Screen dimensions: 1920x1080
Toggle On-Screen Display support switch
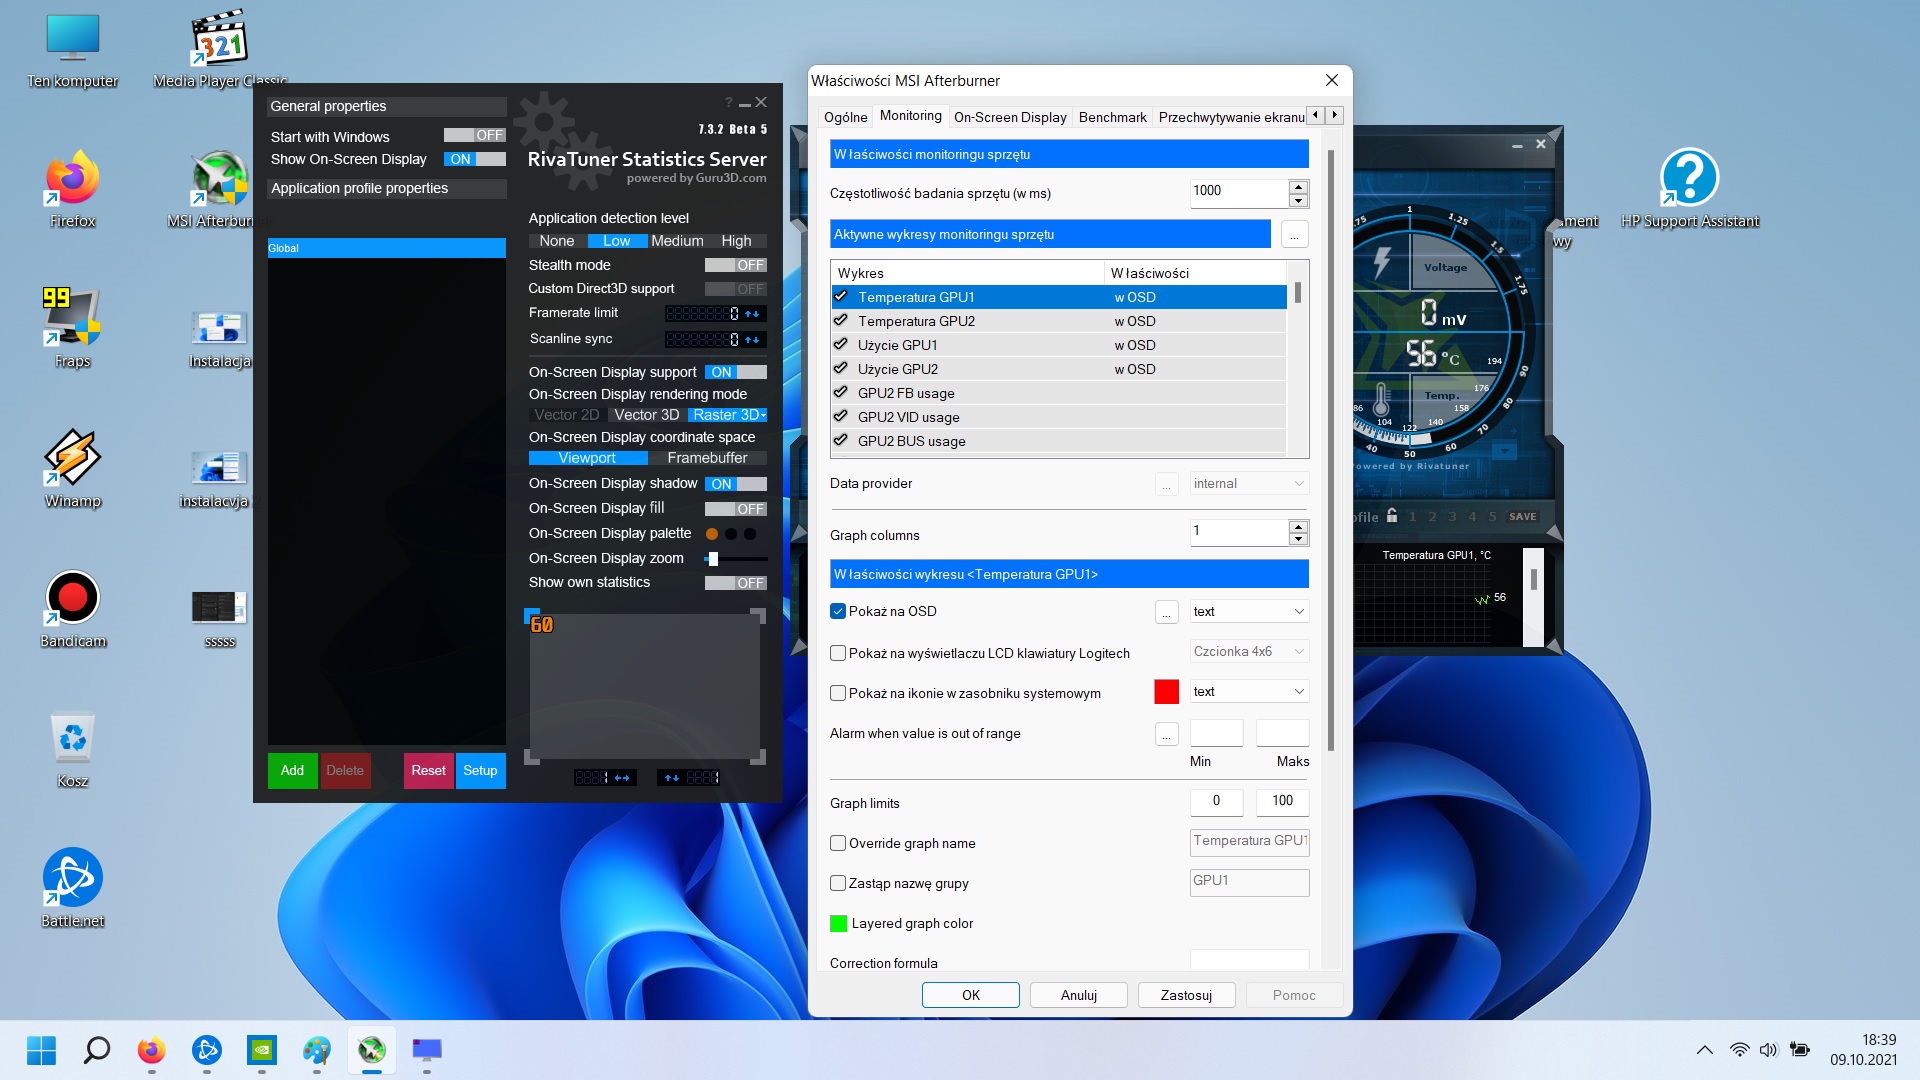[x=736, y=372]
